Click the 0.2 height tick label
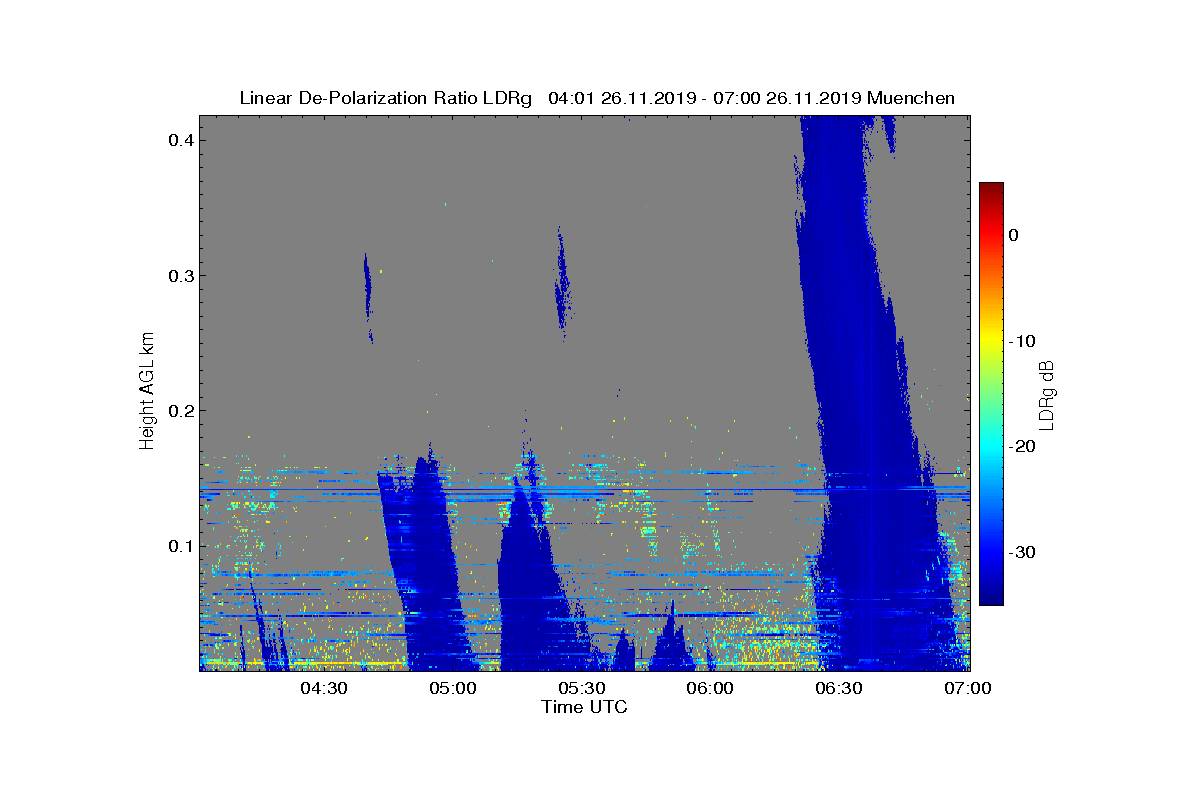Image resolution: width=1200 pixels, height=800 pixels. tap(179, 410)
